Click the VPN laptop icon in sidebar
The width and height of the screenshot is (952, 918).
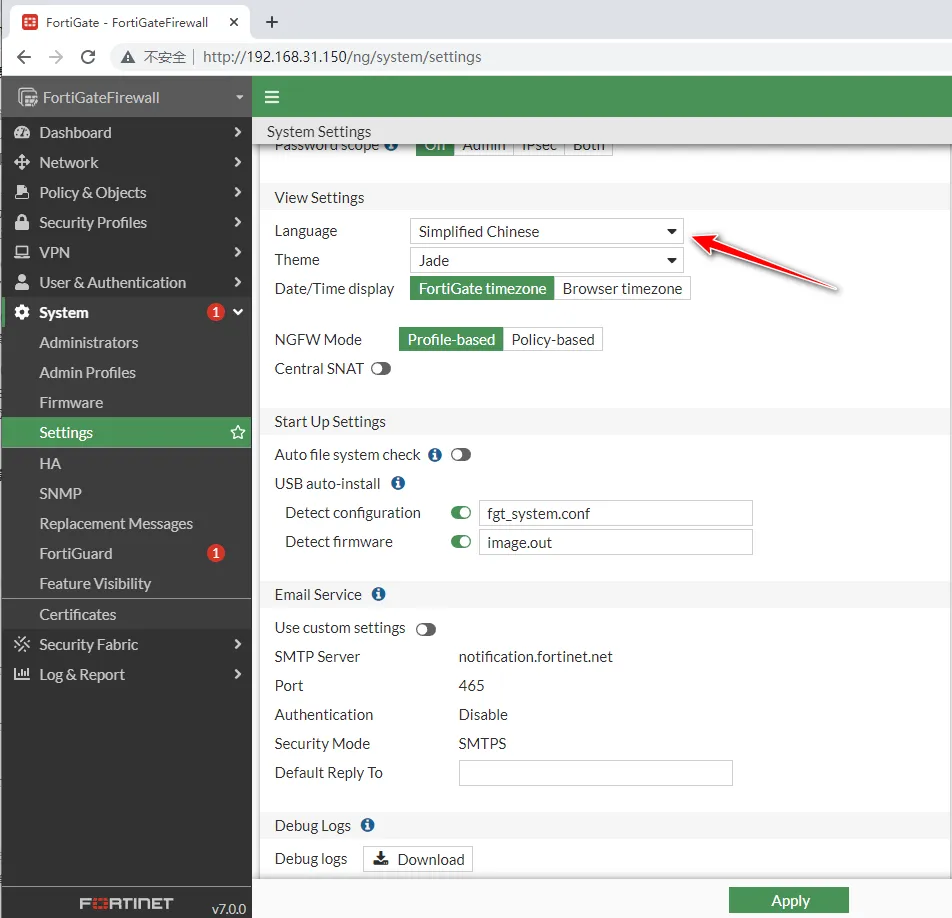point(22,252)
